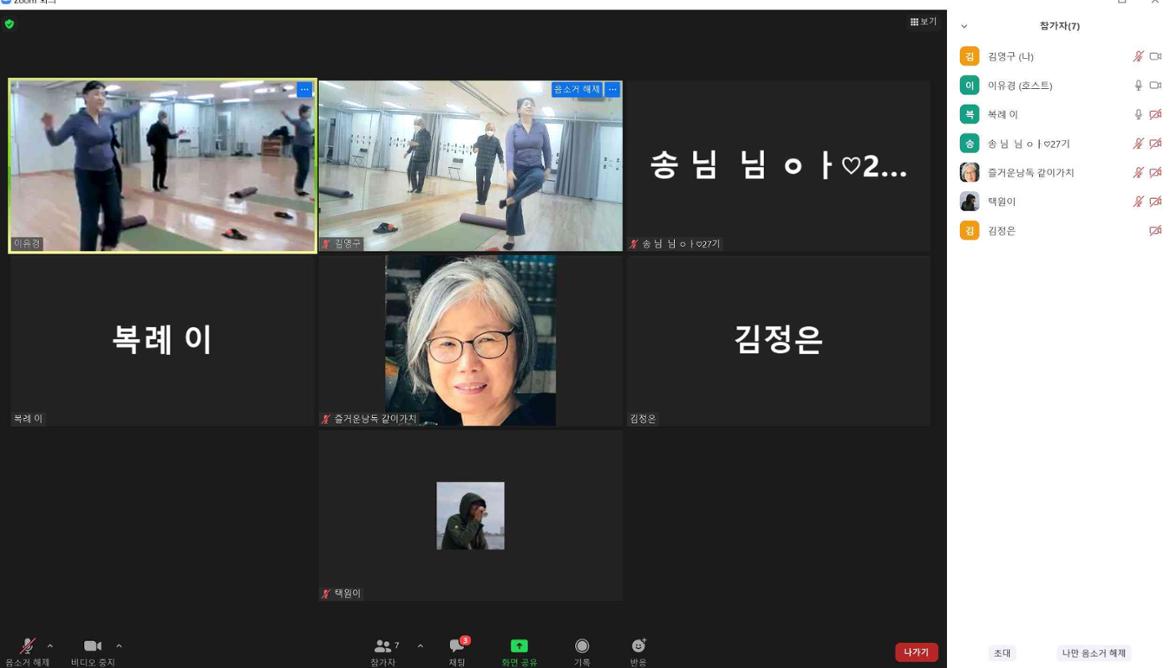Open the 보기 view menu
The image size is (1170, 668).
[920, 19]
